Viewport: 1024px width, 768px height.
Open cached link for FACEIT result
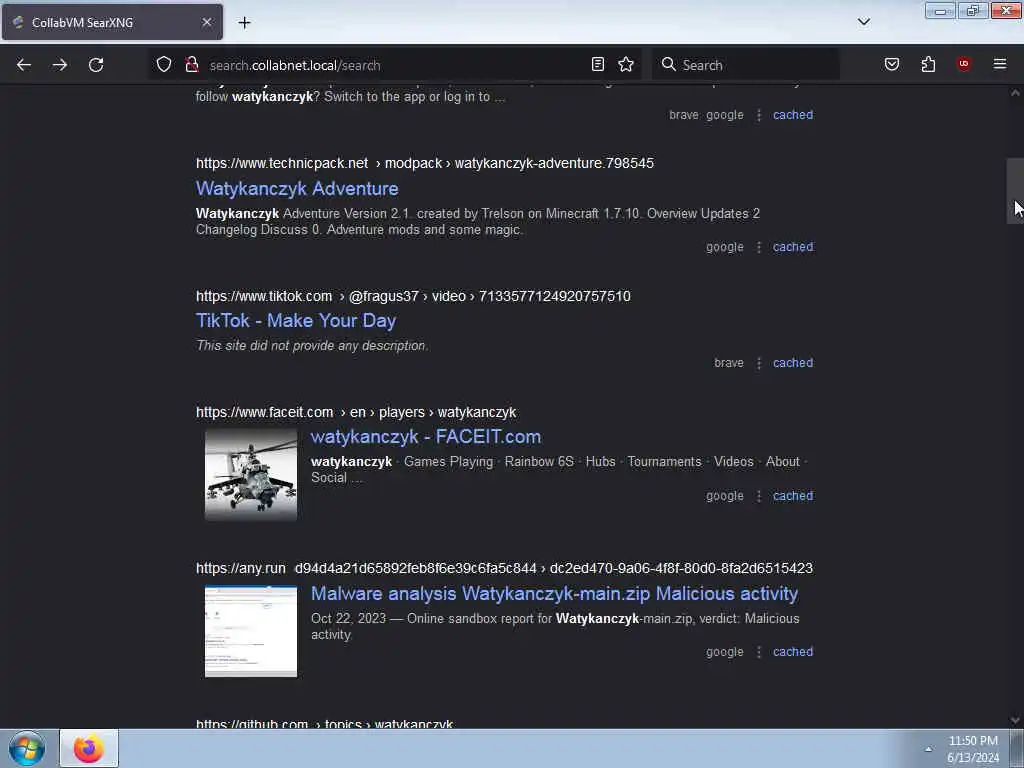[793, 496]
